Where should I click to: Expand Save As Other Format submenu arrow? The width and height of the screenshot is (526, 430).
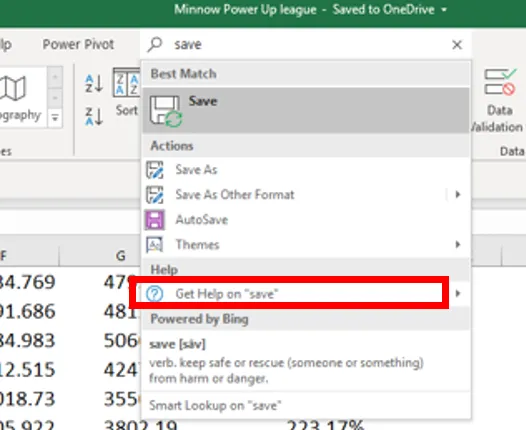point(458,195)
